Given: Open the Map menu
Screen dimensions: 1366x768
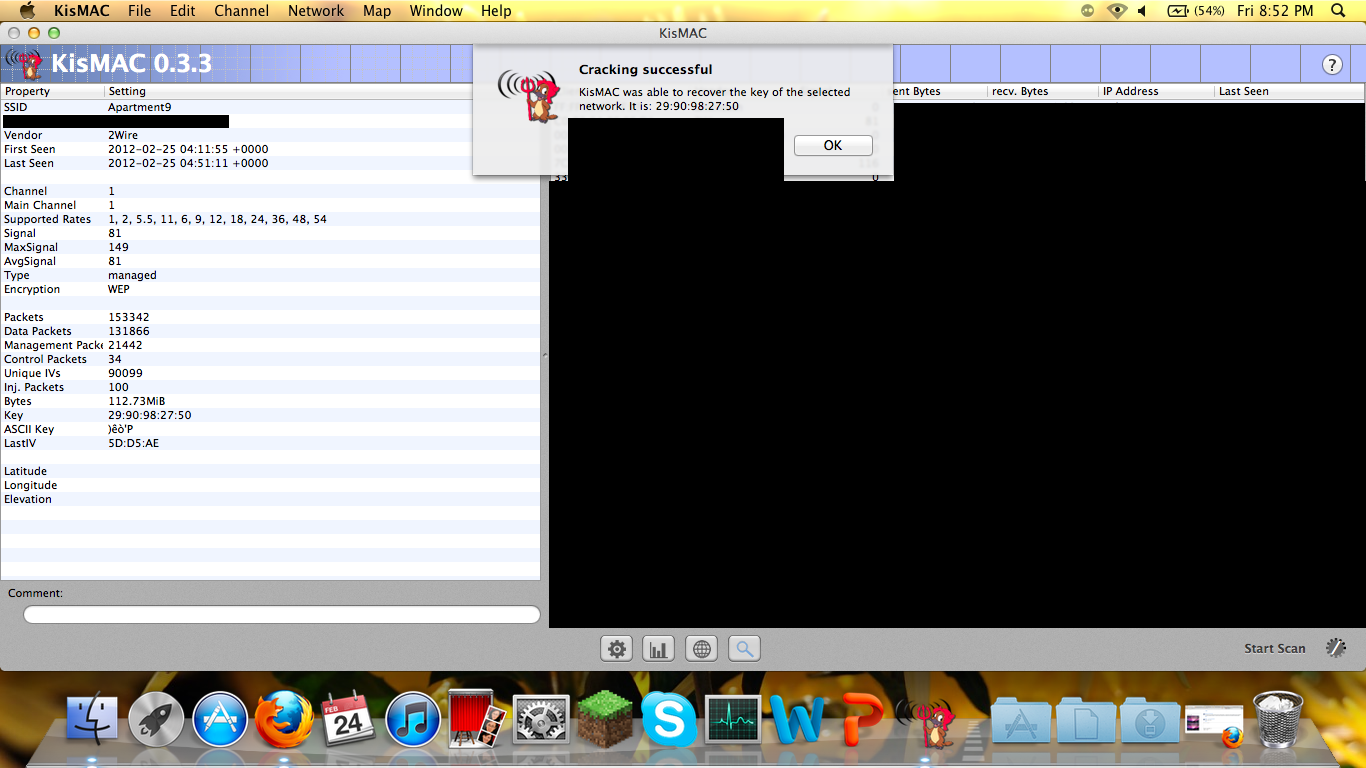Looking at the screenshot, I should tap(377, 11).
